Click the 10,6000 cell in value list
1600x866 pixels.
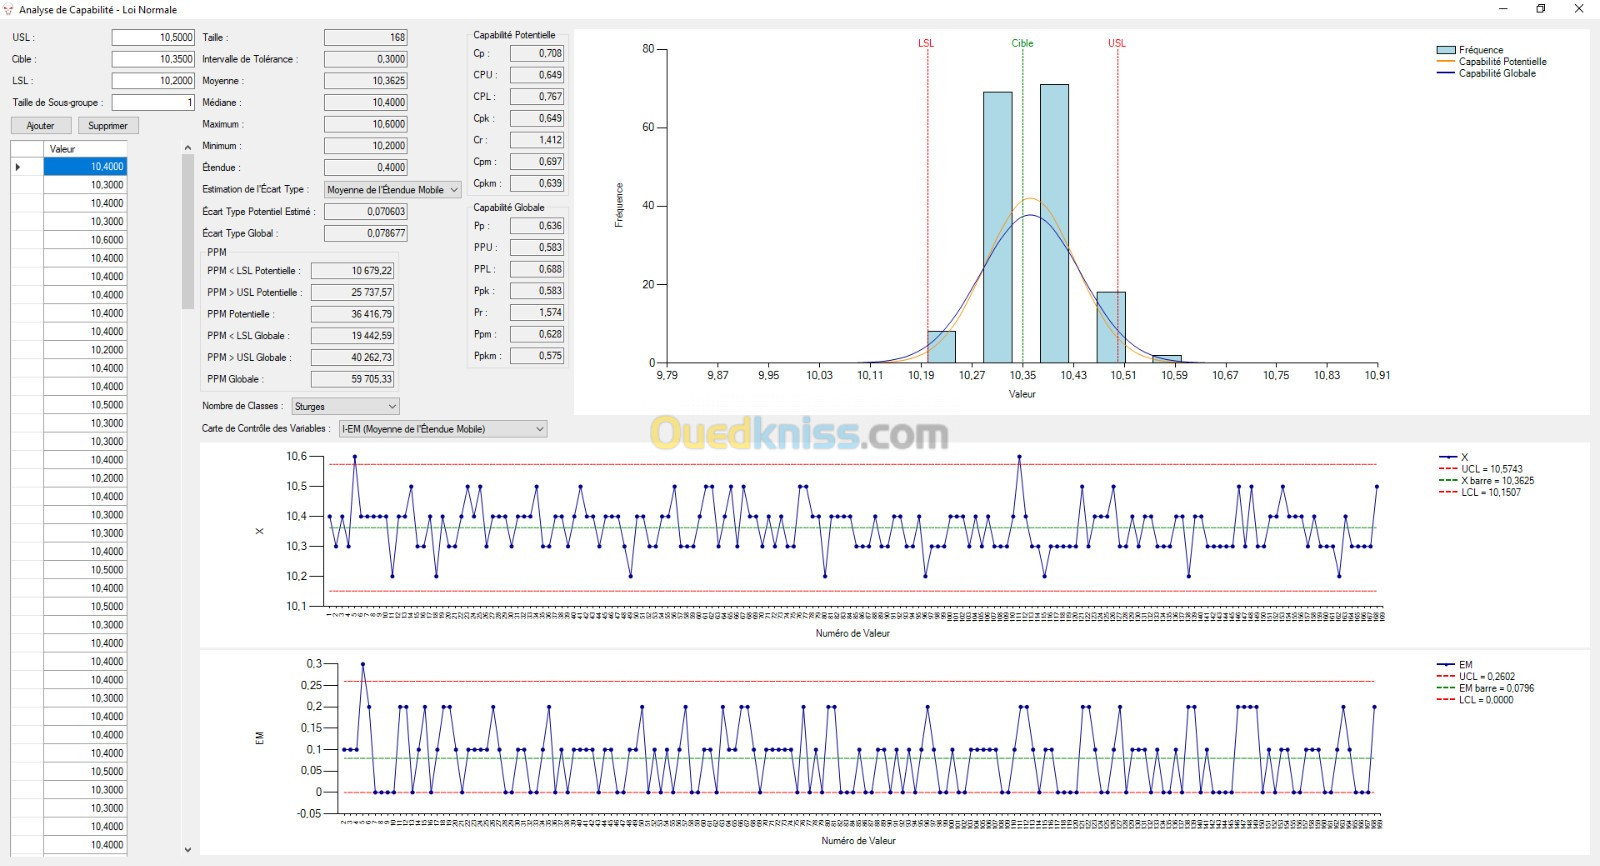85,240
